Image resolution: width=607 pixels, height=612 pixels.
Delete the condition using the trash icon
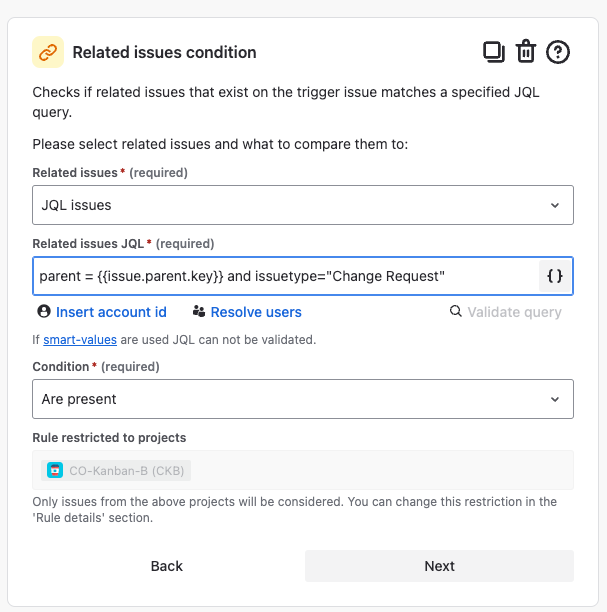tap(526, 52)
